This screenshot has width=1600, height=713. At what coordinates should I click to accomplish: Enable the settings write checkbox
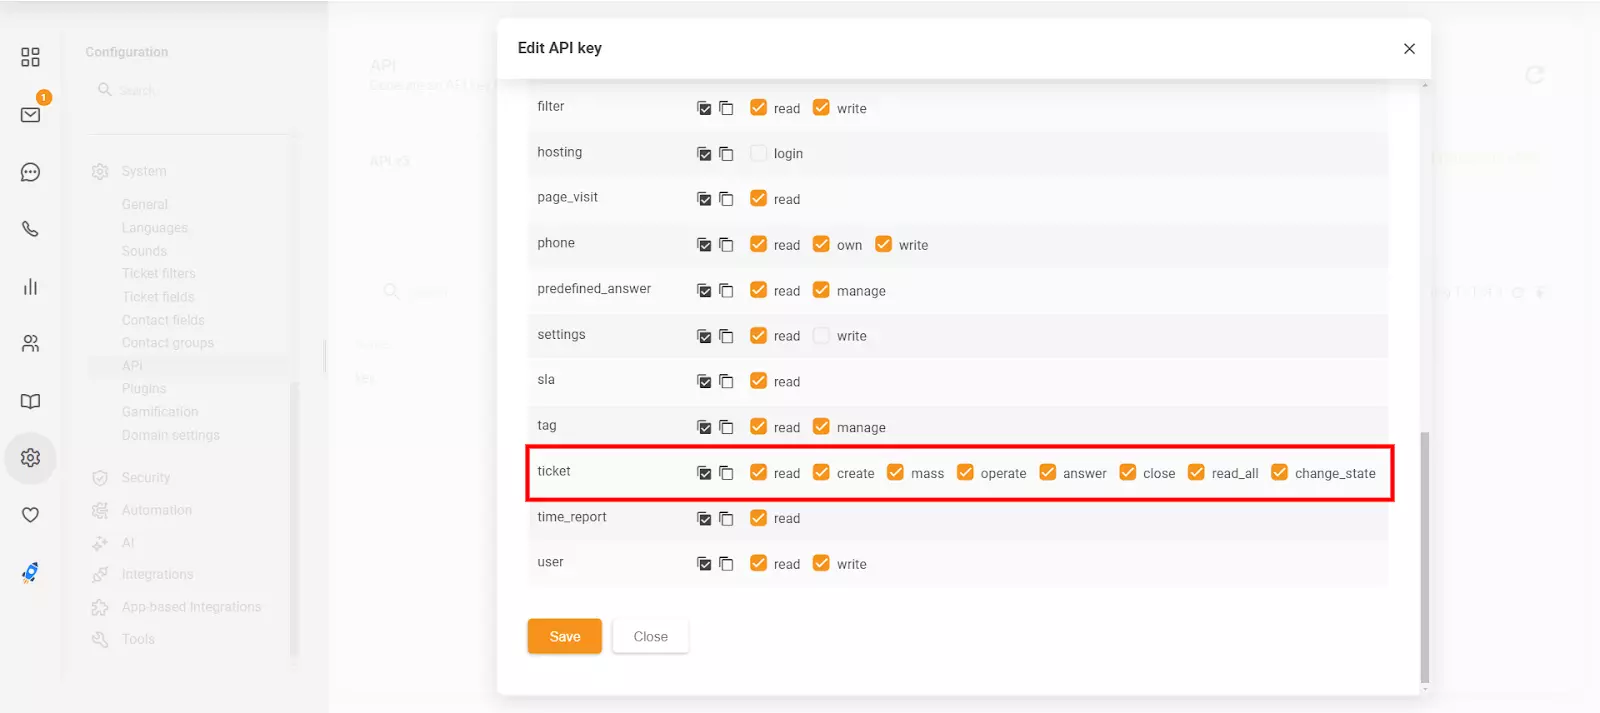click(x=821, y=336)
